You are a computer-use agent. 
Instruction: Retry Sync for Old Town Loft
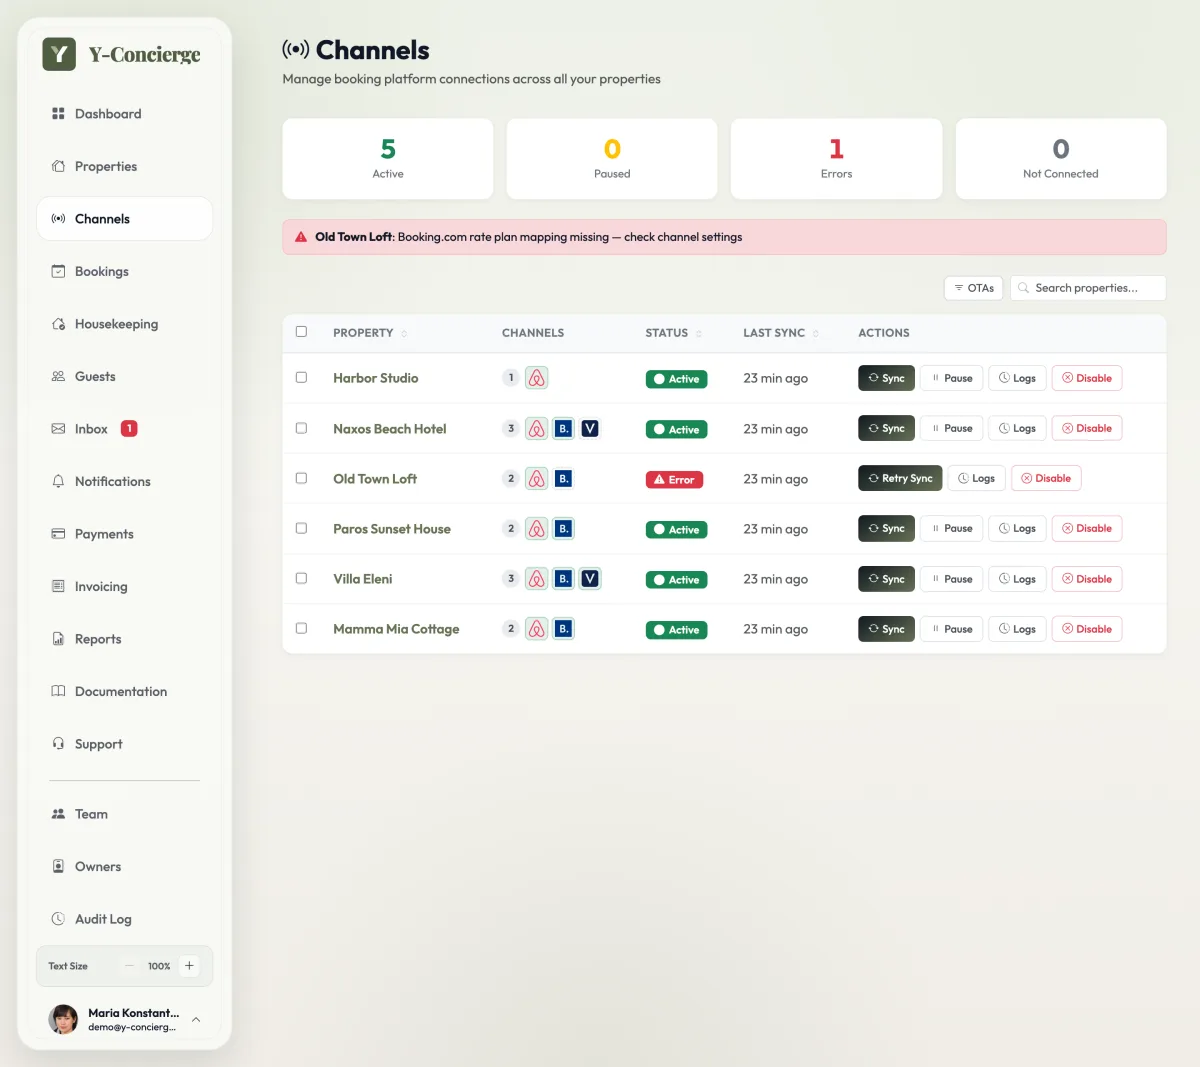tap(900, 478)
